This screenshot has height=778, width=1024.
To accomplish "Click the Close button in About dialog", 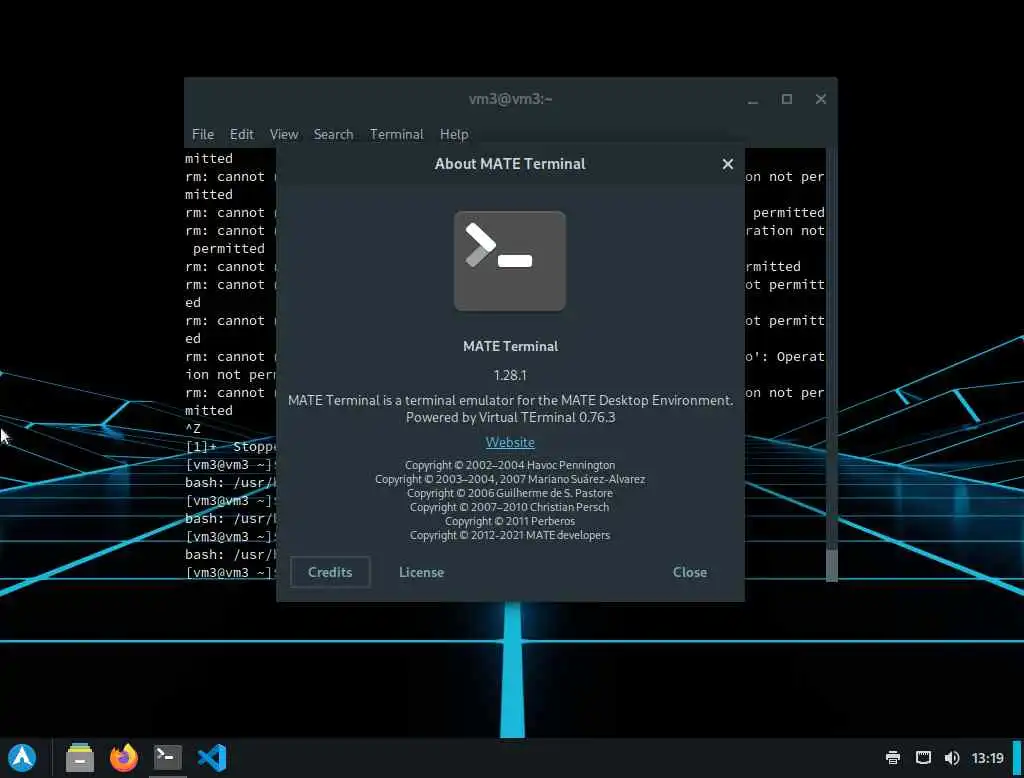I will tap(690, 572).
